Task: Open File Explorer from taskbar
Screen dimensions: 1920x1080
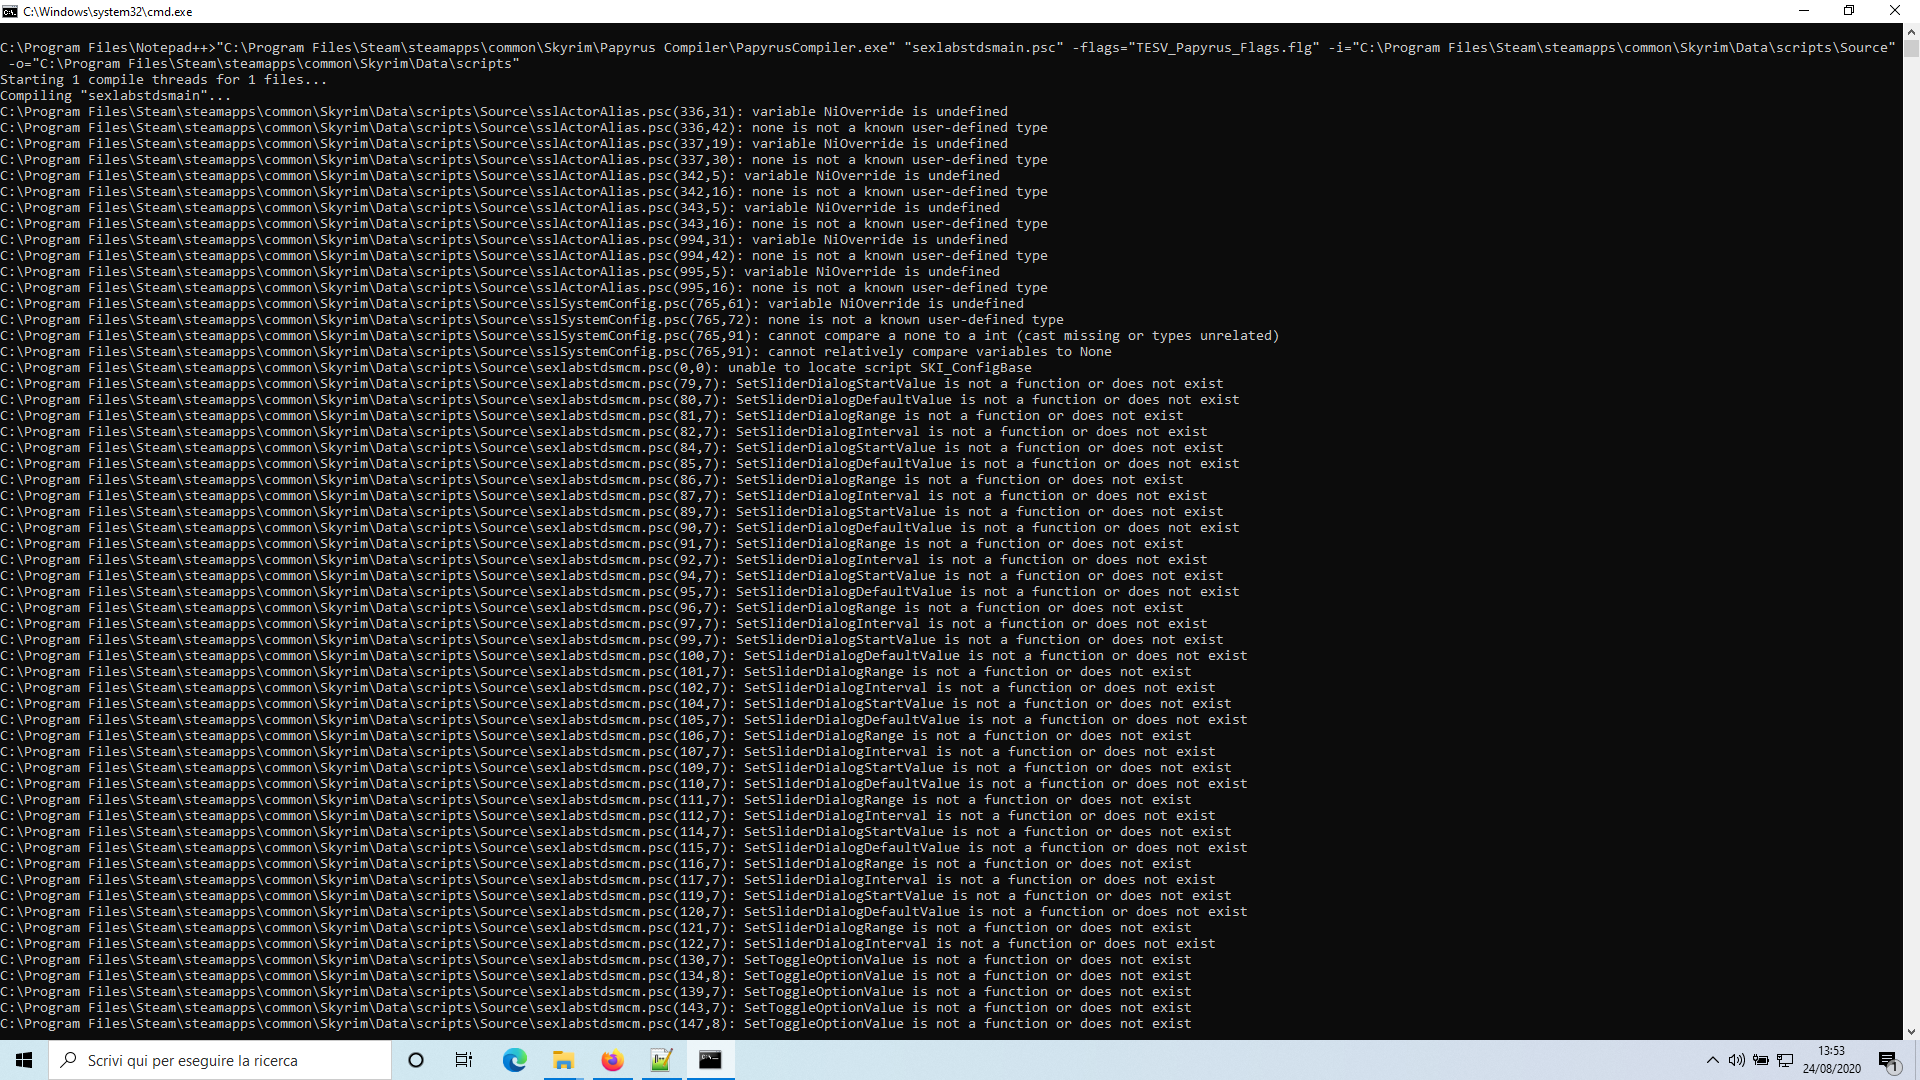Action: click(x=563, y=1060)
